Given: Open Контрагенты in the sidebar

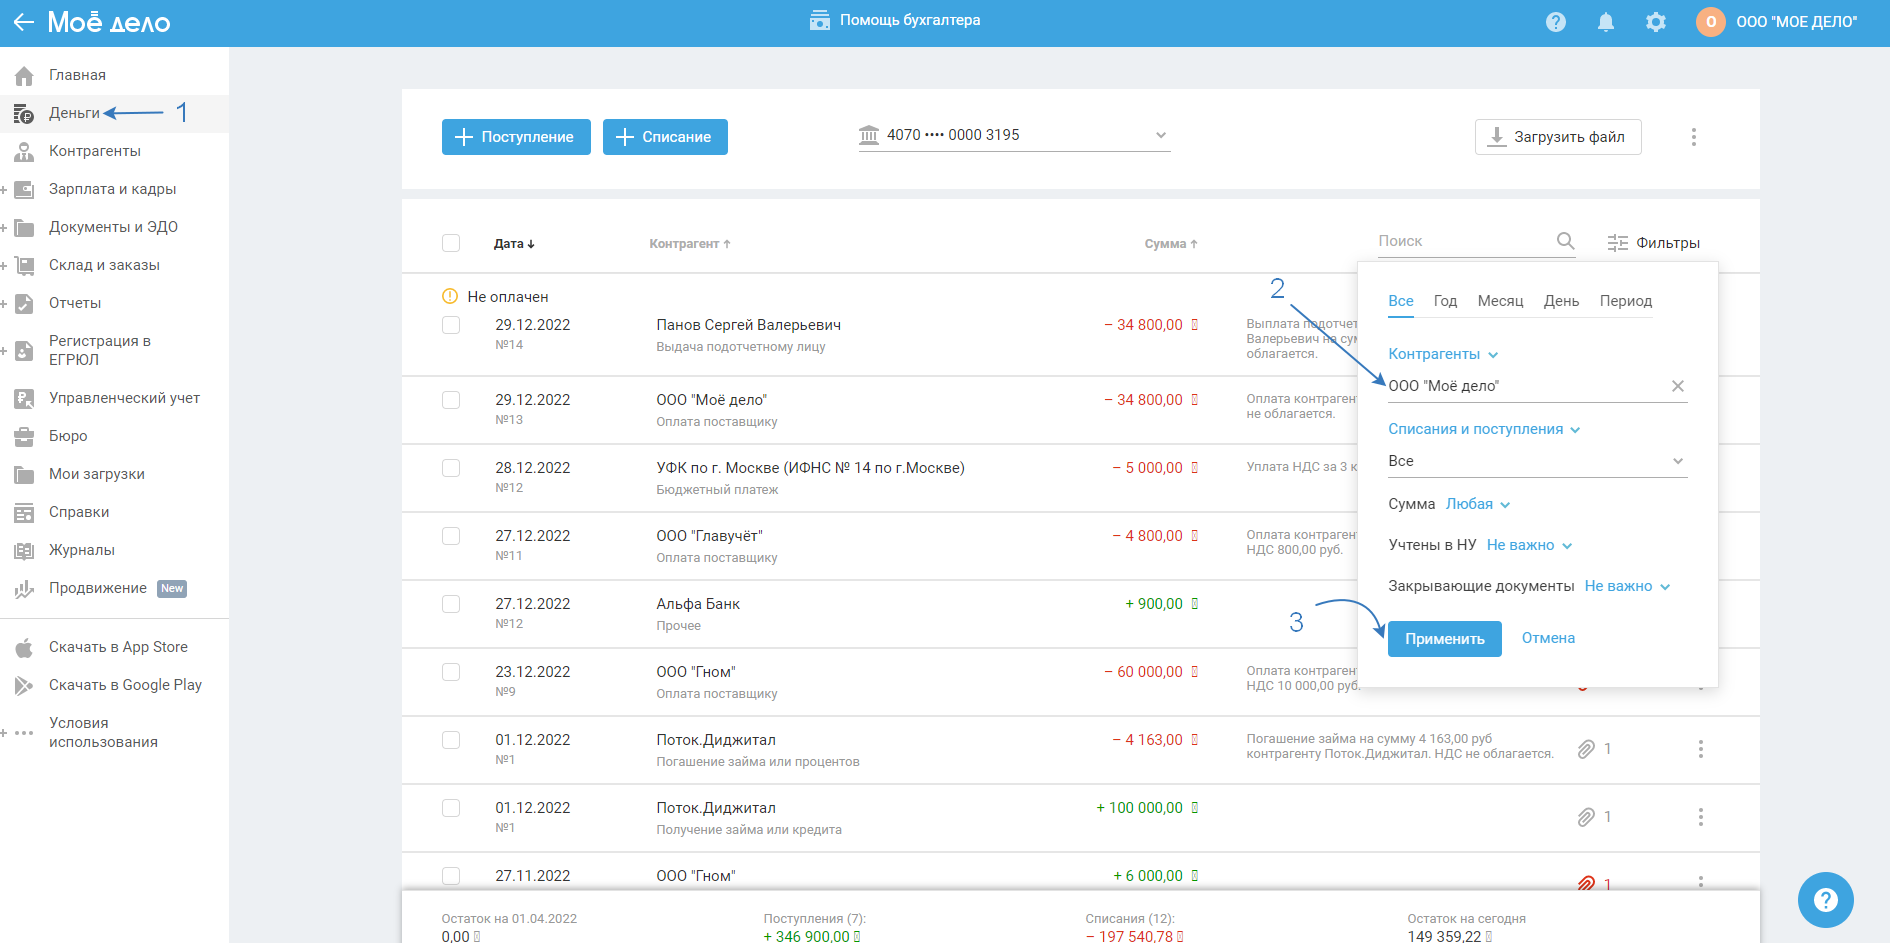Looking at the screenshot, I should click(x=94, y=151).
